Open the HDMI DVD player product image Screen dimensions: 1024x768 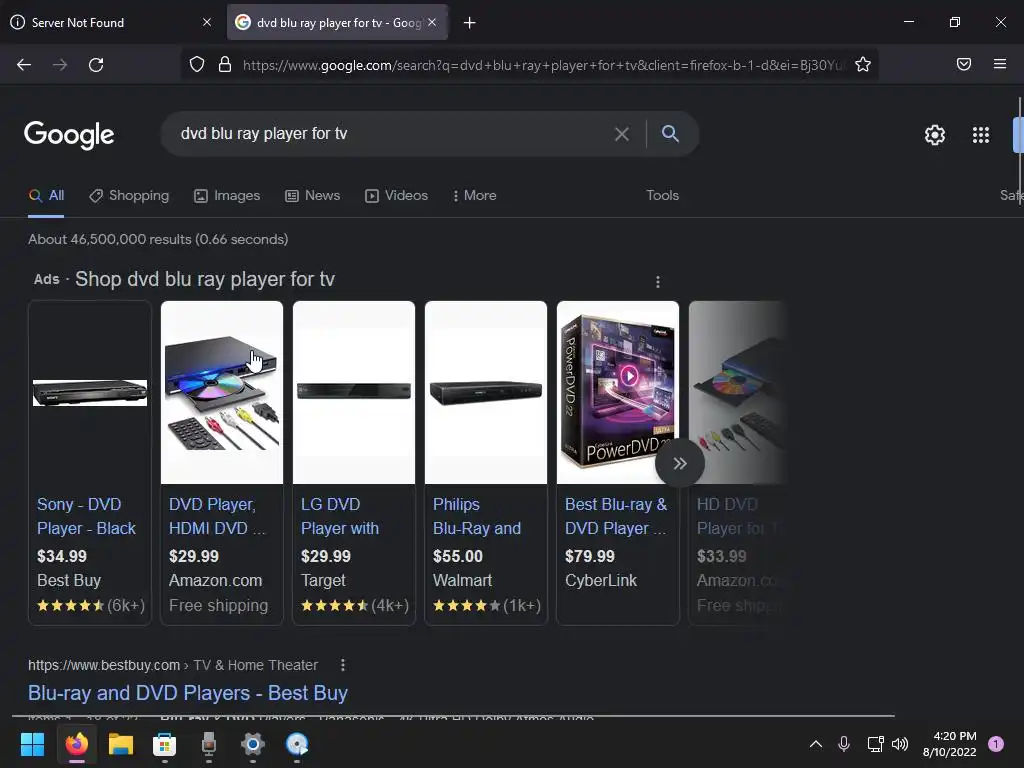pyautogui.click(x=222, y=392)
